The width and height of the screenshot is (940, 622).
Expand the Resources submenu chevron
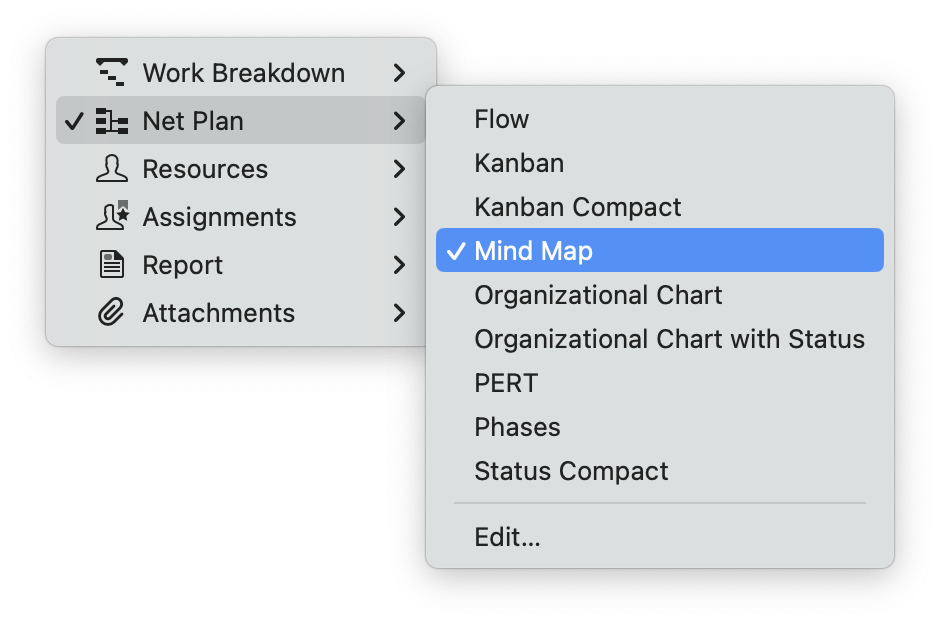(399, 168)
